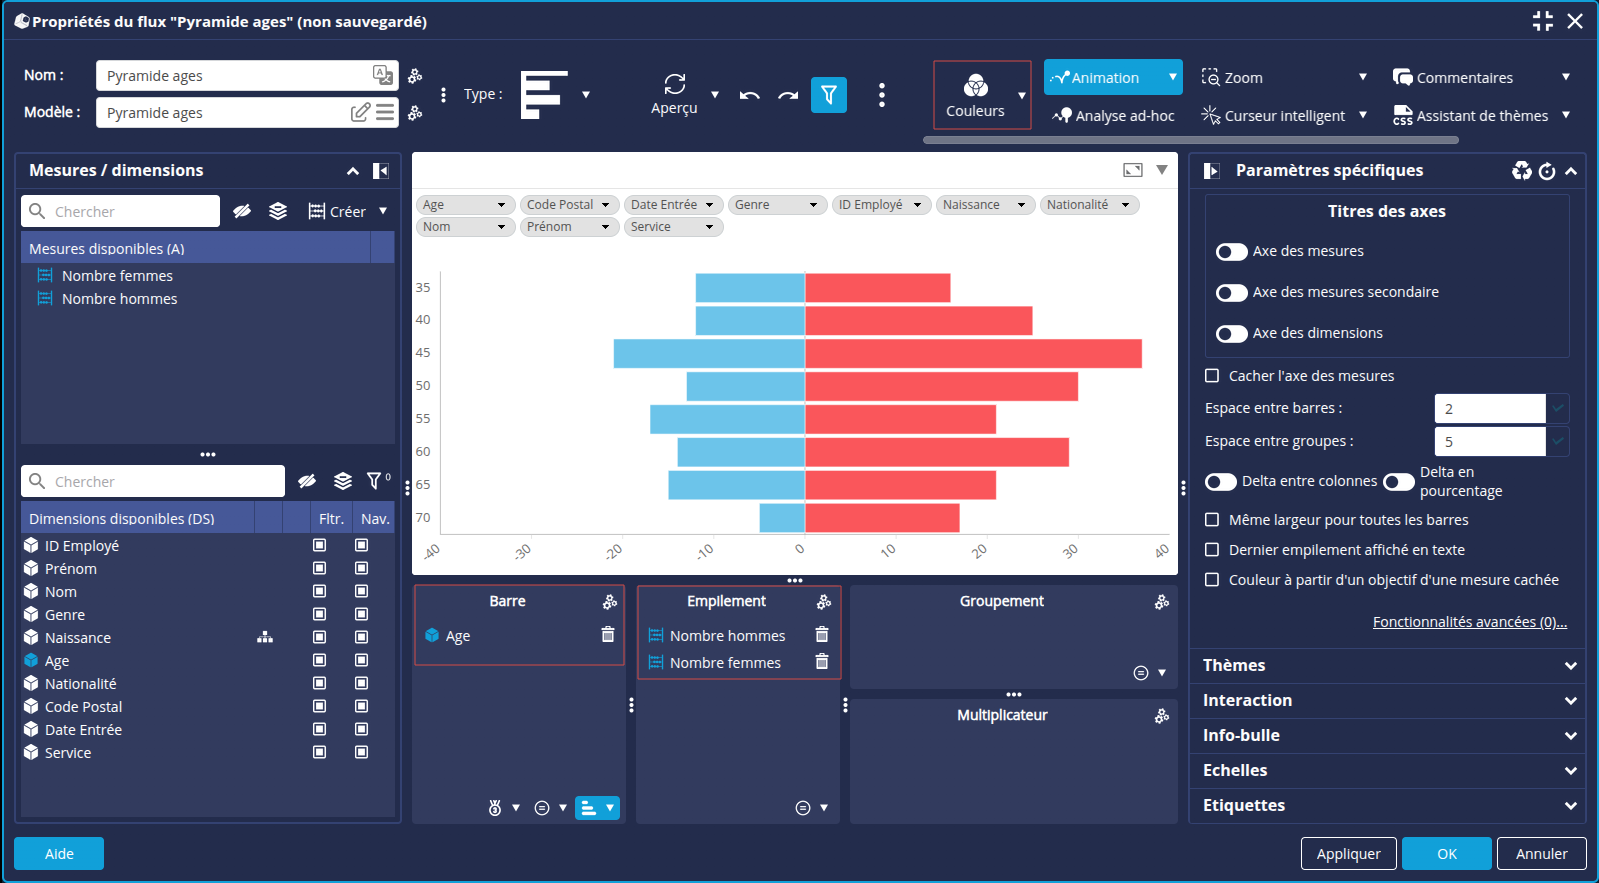
Task: Click the Appliquer button
Action: tap(1347, 854)
